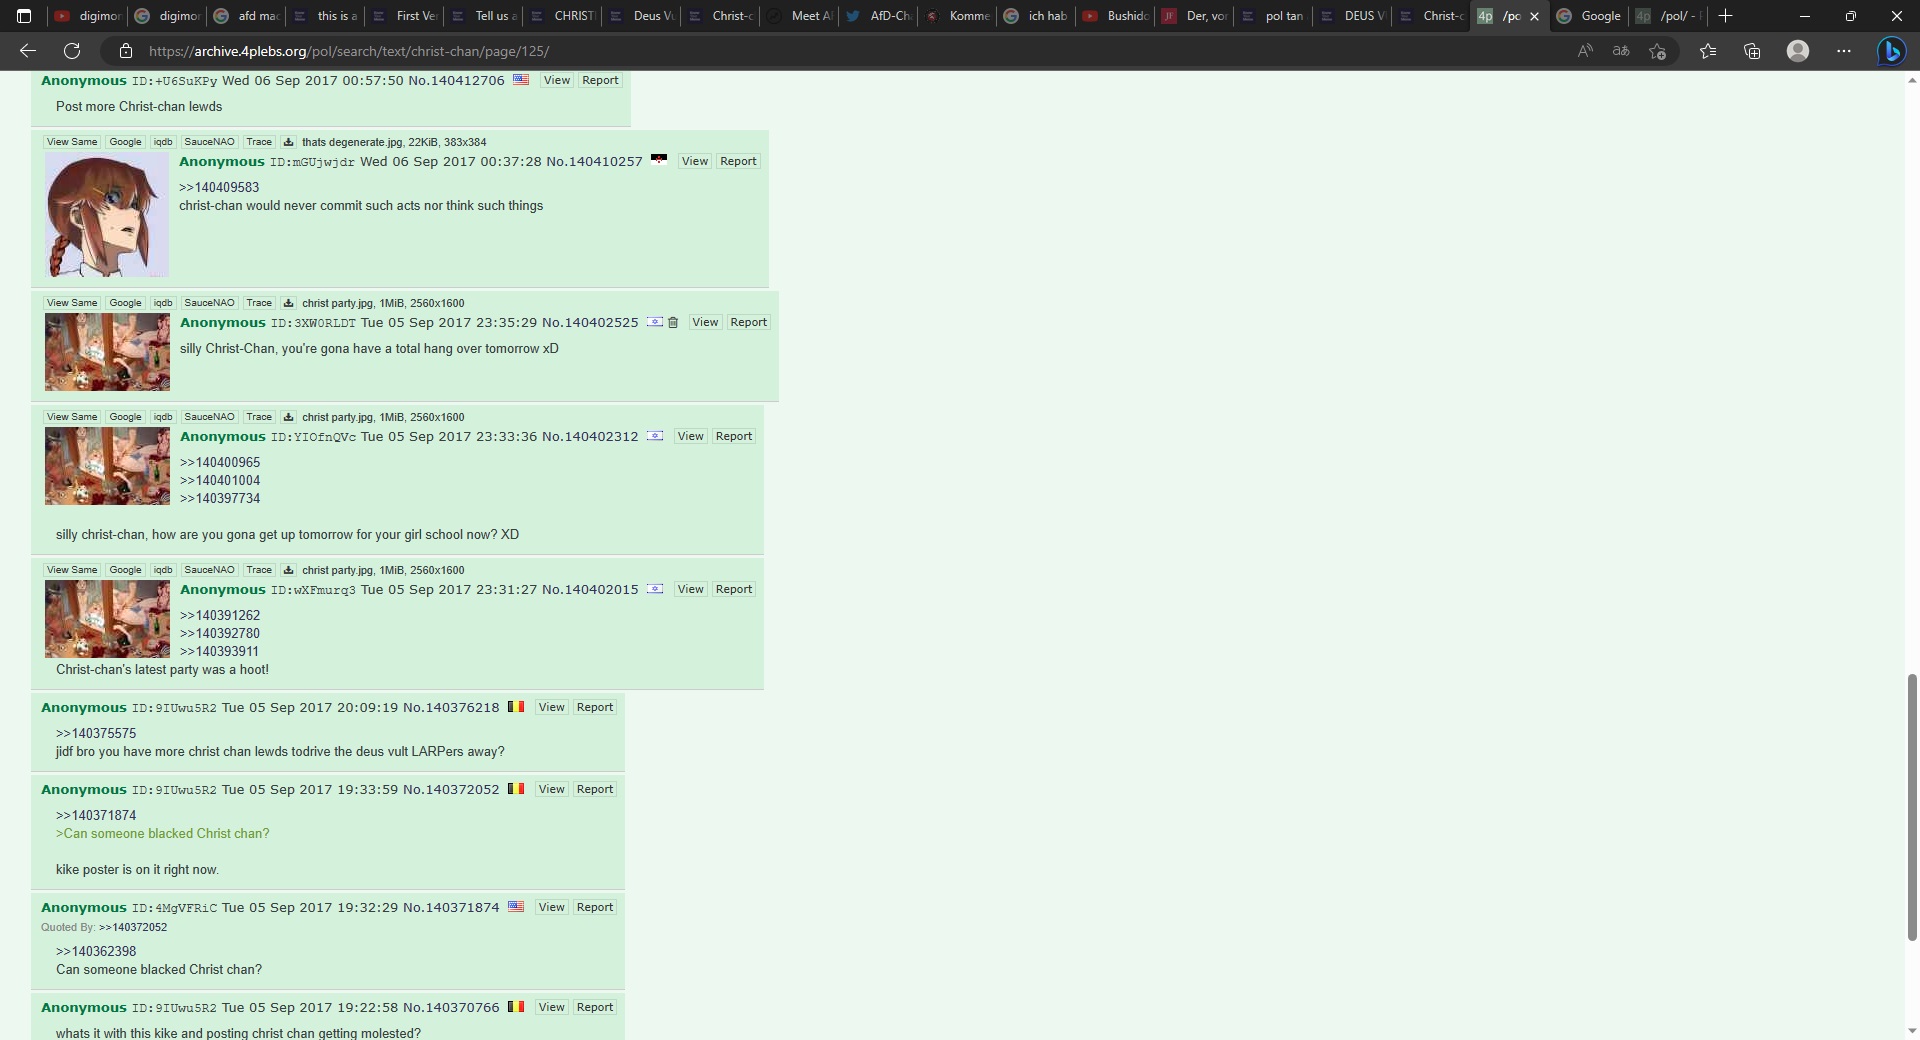The height and width of the screenshot is (1040, 1920).
Task: Switch to the Bushido tab
Action: 1116,16
